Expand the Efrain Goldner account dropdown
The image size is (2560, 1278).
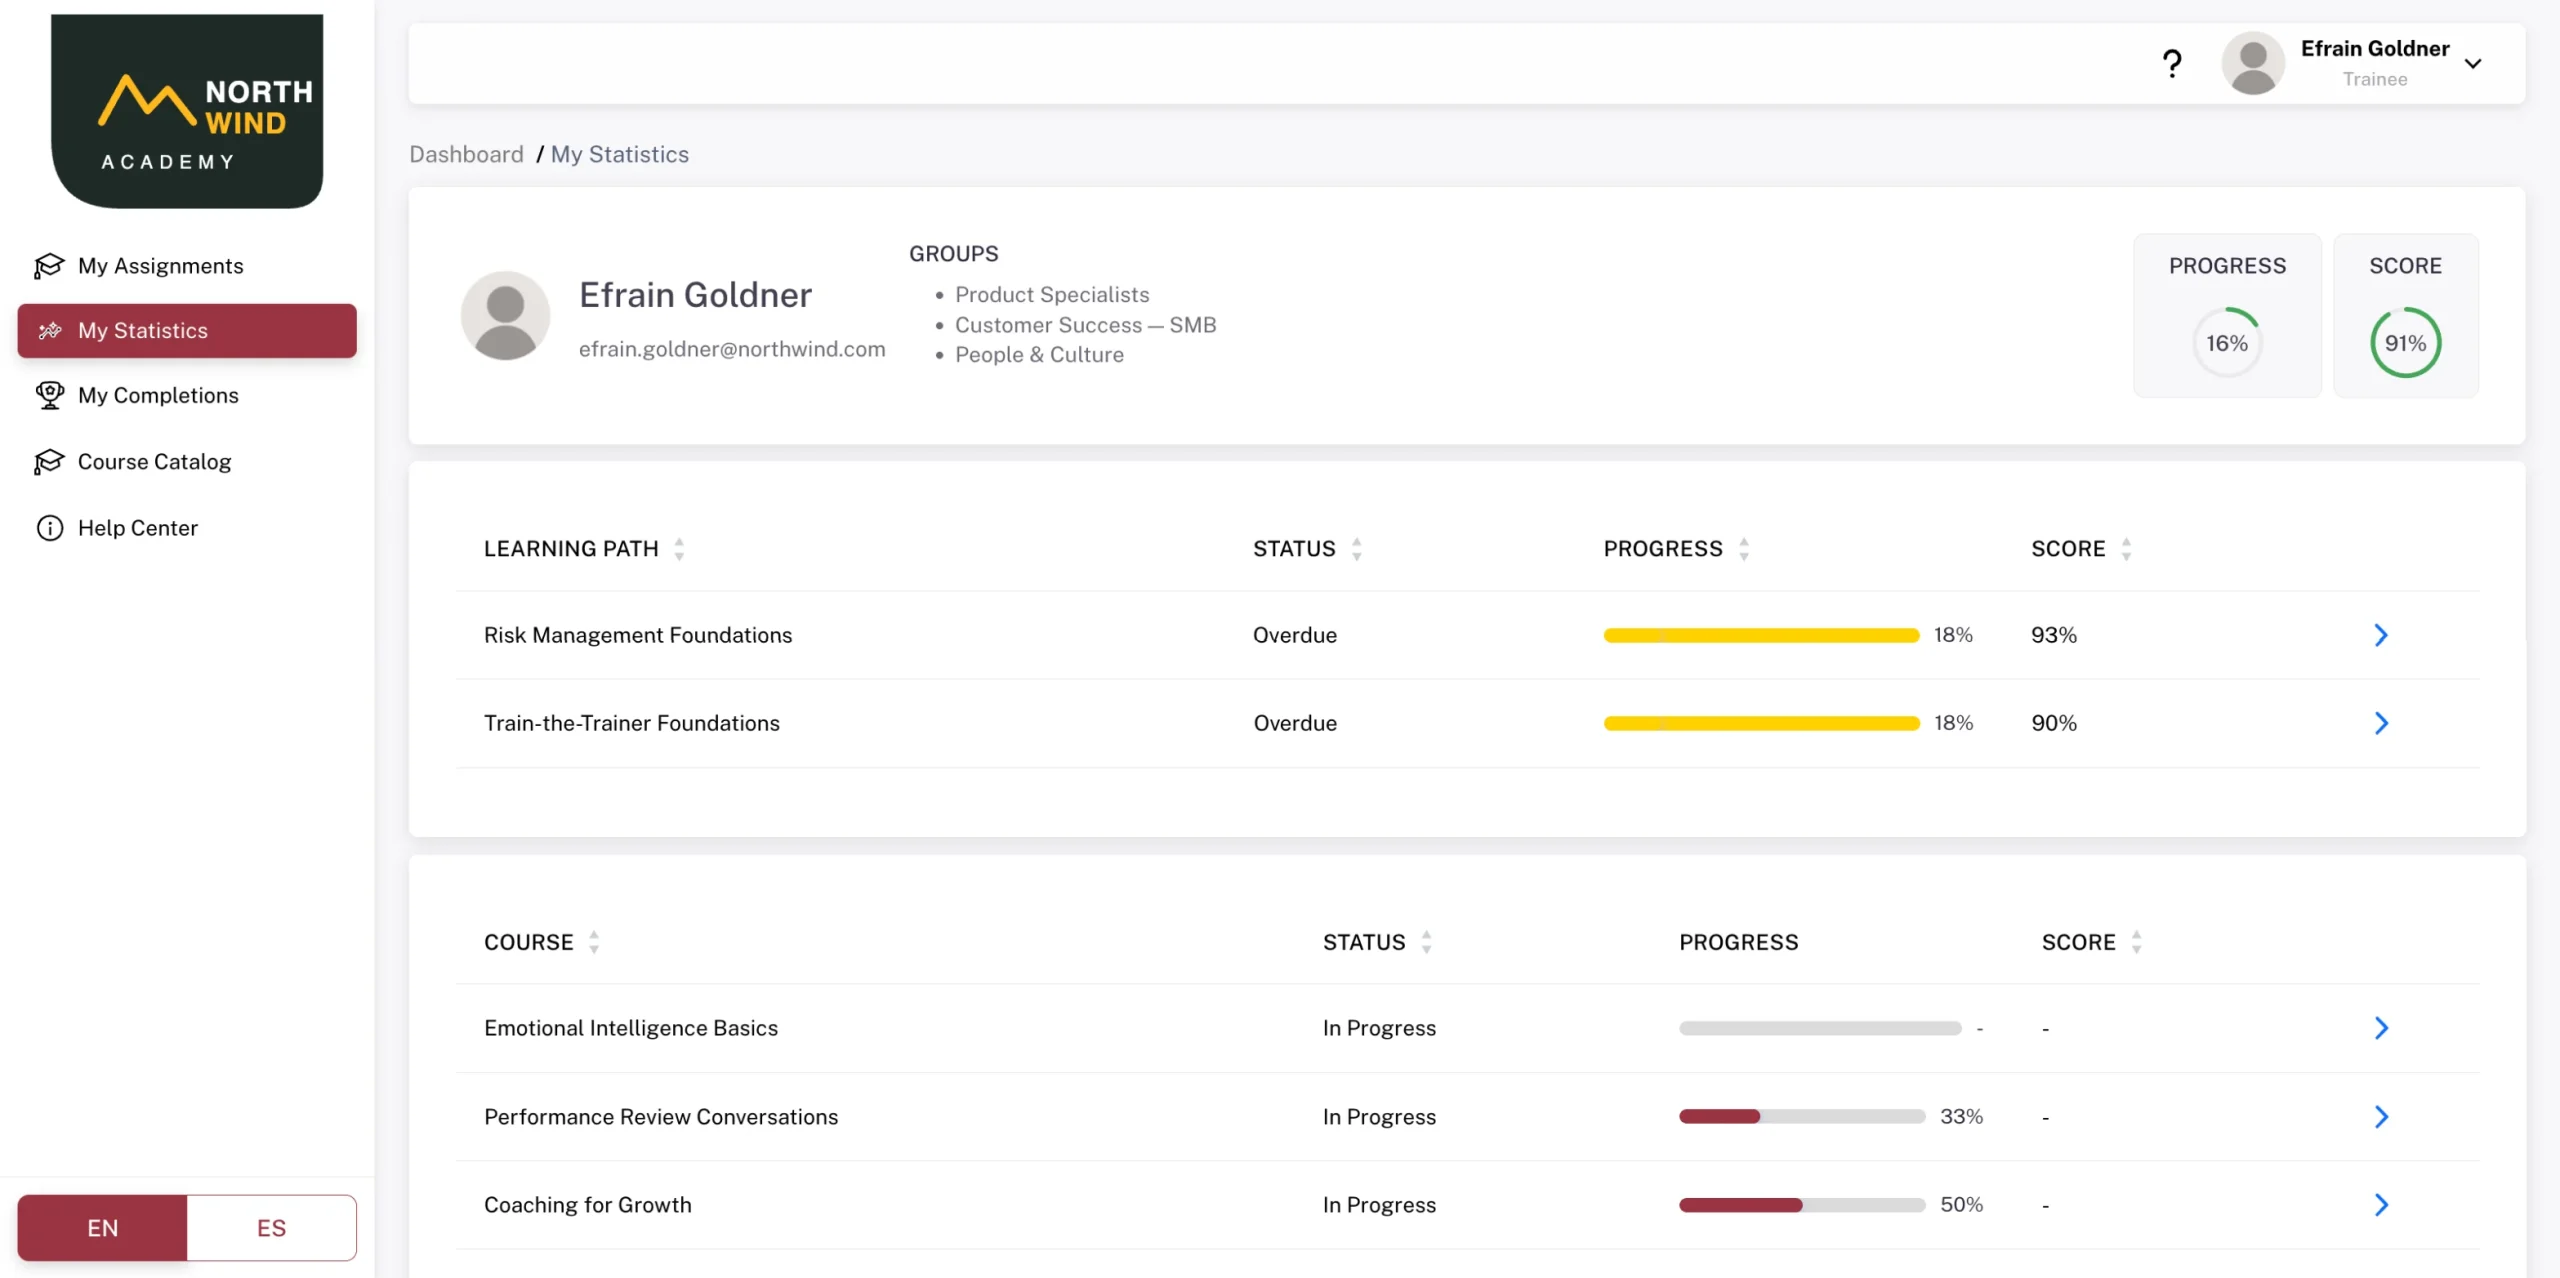coord(2473,64)
